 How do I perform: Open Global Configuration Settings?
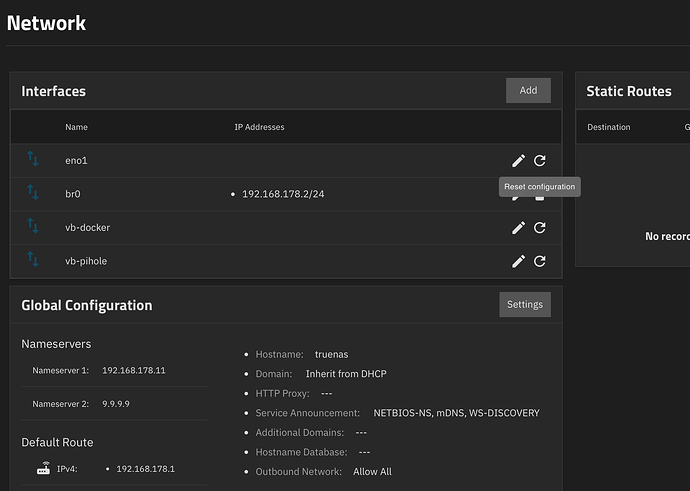pyautogui.click(x=525, y=304)
